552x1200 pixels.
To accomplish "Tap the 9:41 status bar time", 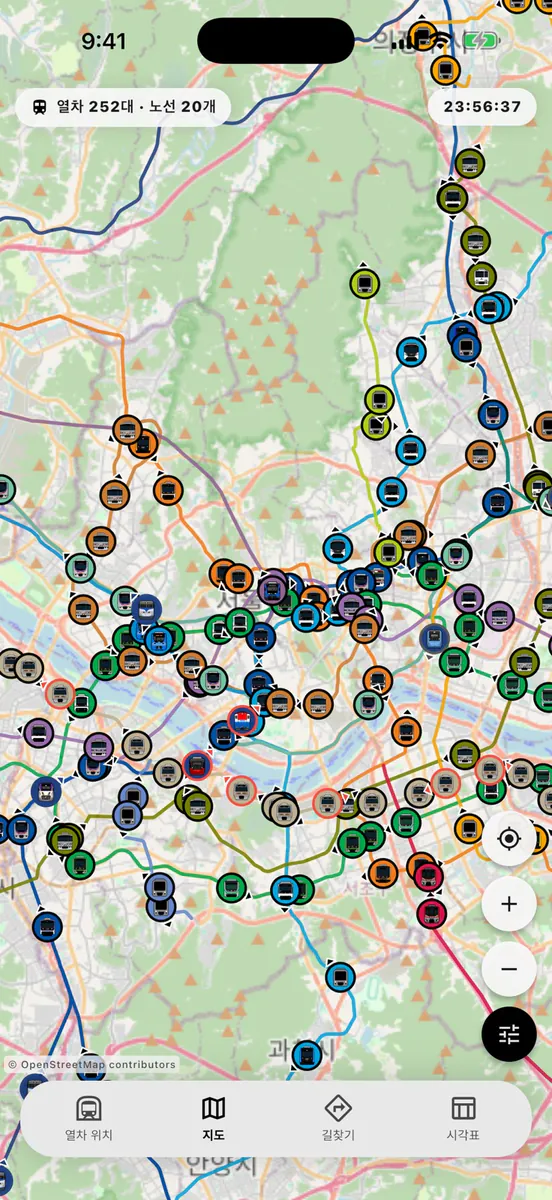I will [x=104, y=41].
